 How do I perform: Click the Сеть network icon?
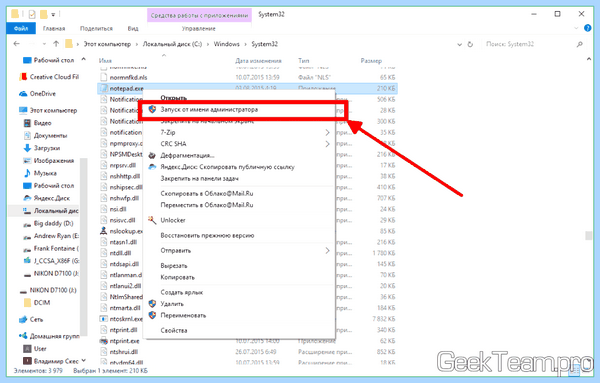[23, 319]
